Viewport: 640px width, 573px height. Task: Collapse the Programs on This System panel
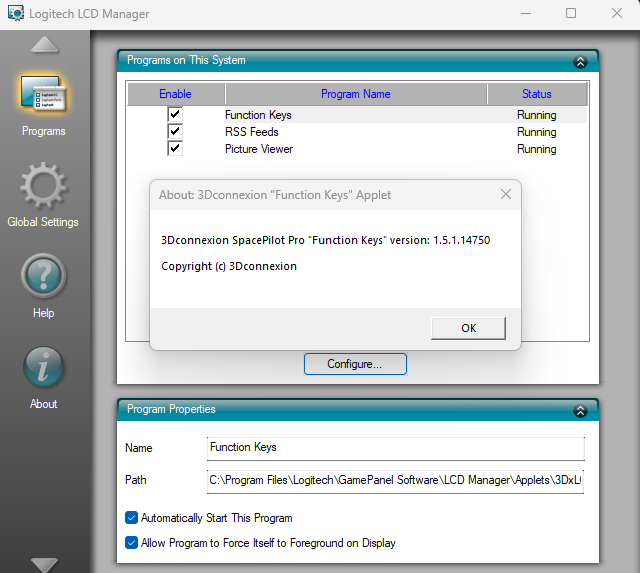point(580,62)
